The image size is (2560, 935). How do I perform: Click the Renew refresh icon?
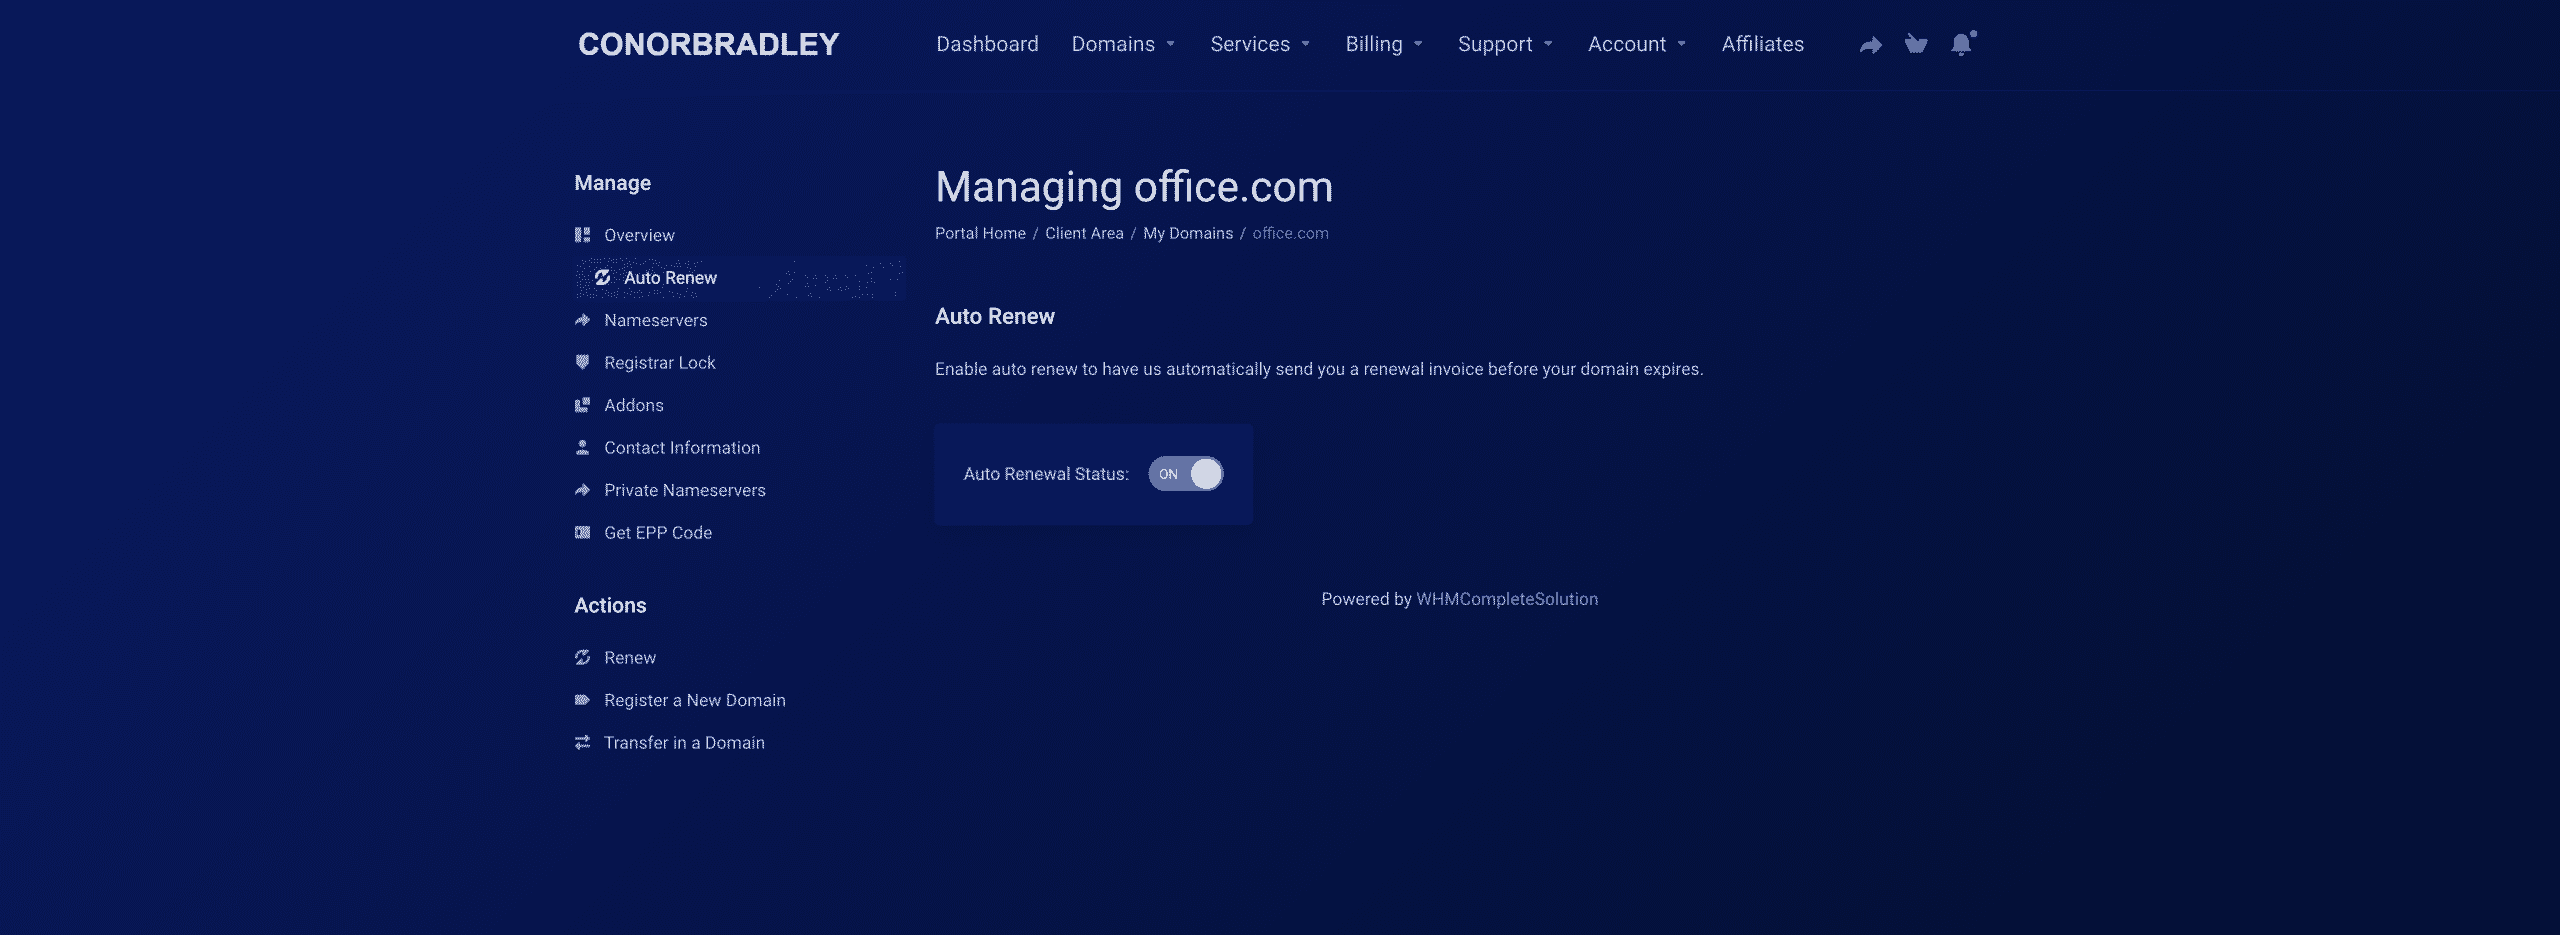(582, 658)
